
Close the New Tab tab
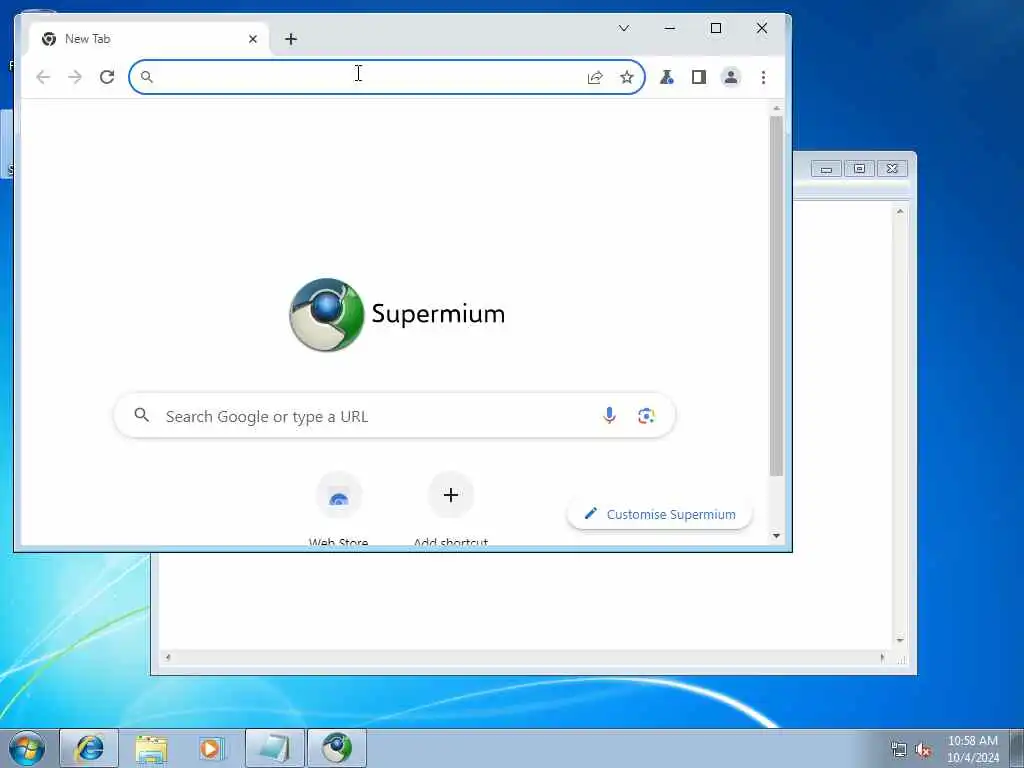tap(253, 39)
